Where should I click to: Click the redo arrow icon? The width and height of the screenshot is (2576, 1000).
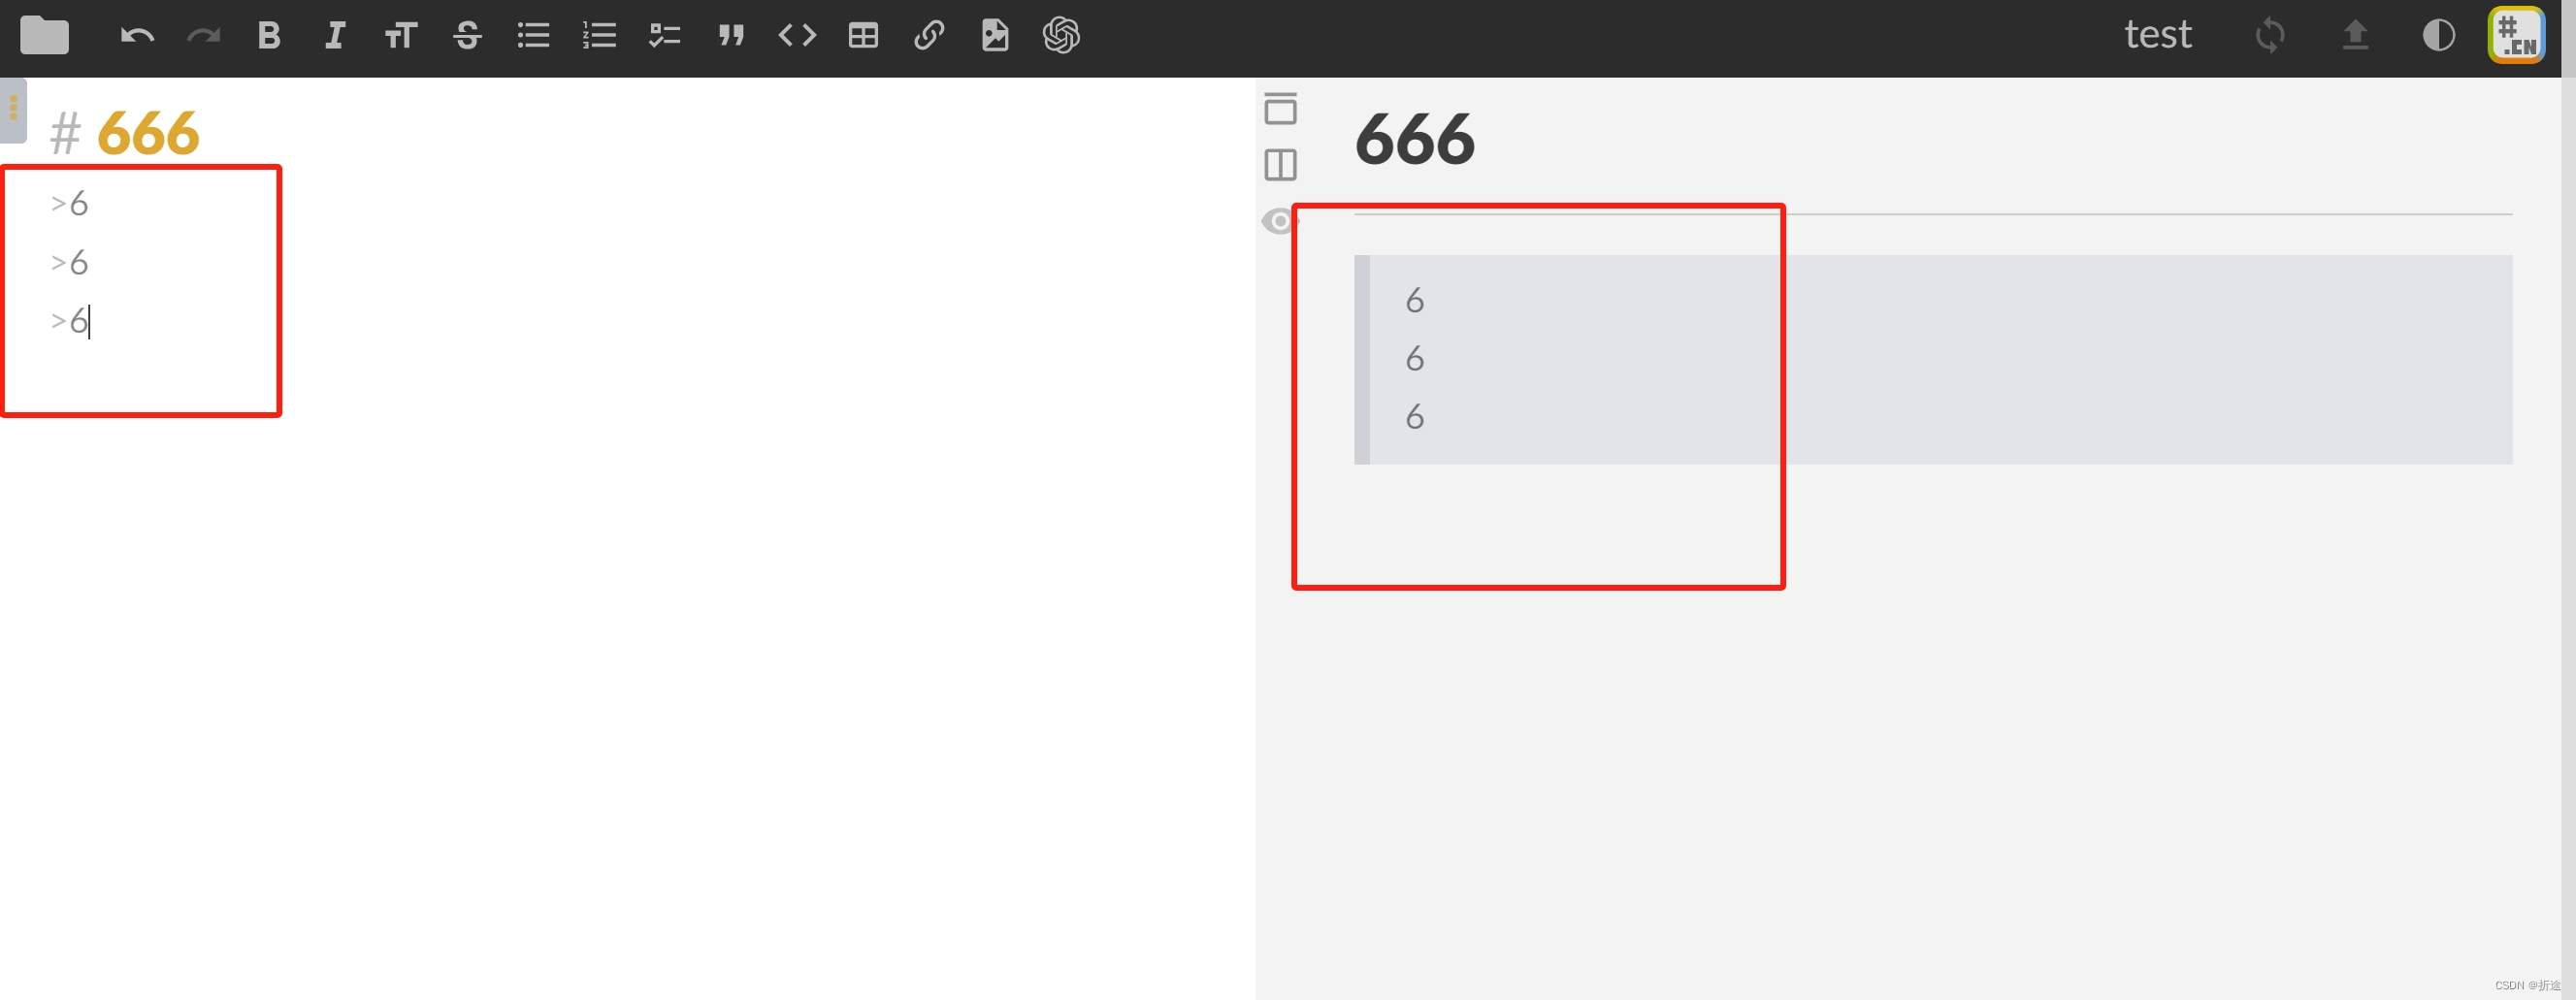click(x=203, y=36)
